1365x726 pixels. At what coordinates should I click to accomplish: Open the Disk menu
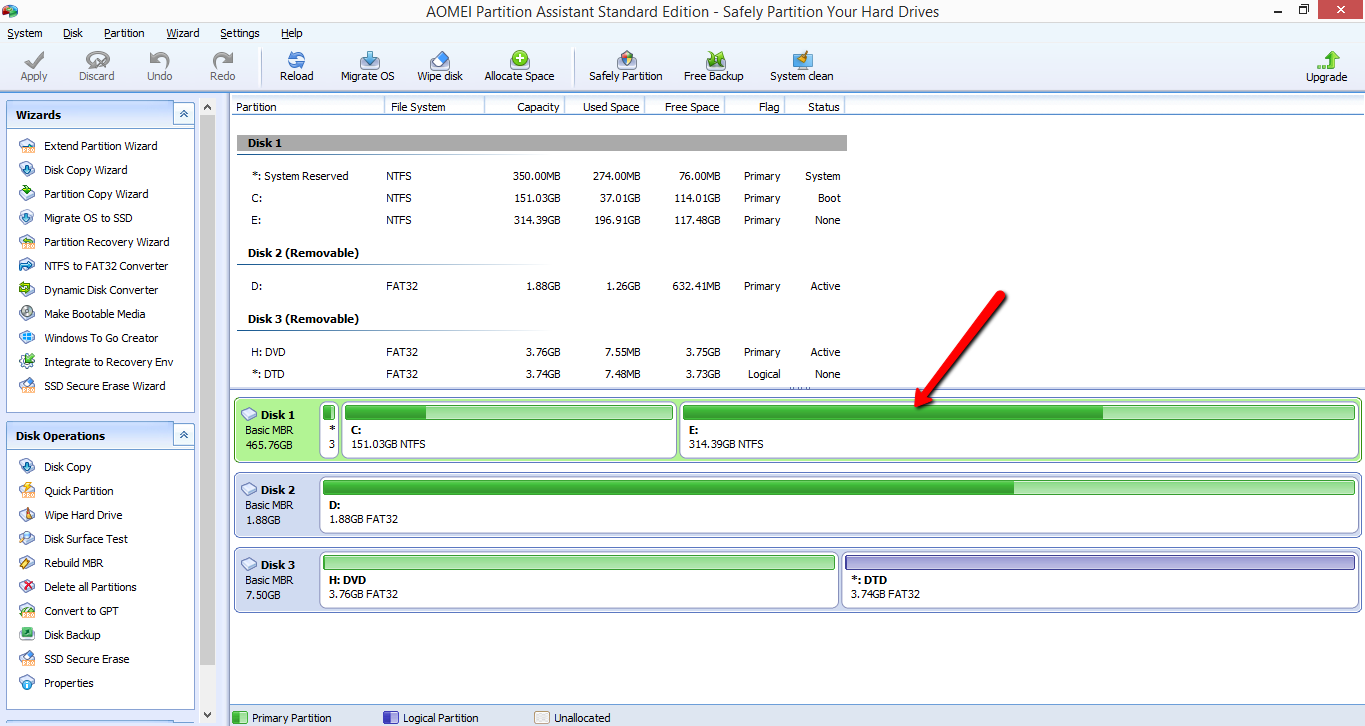(73, 33)
